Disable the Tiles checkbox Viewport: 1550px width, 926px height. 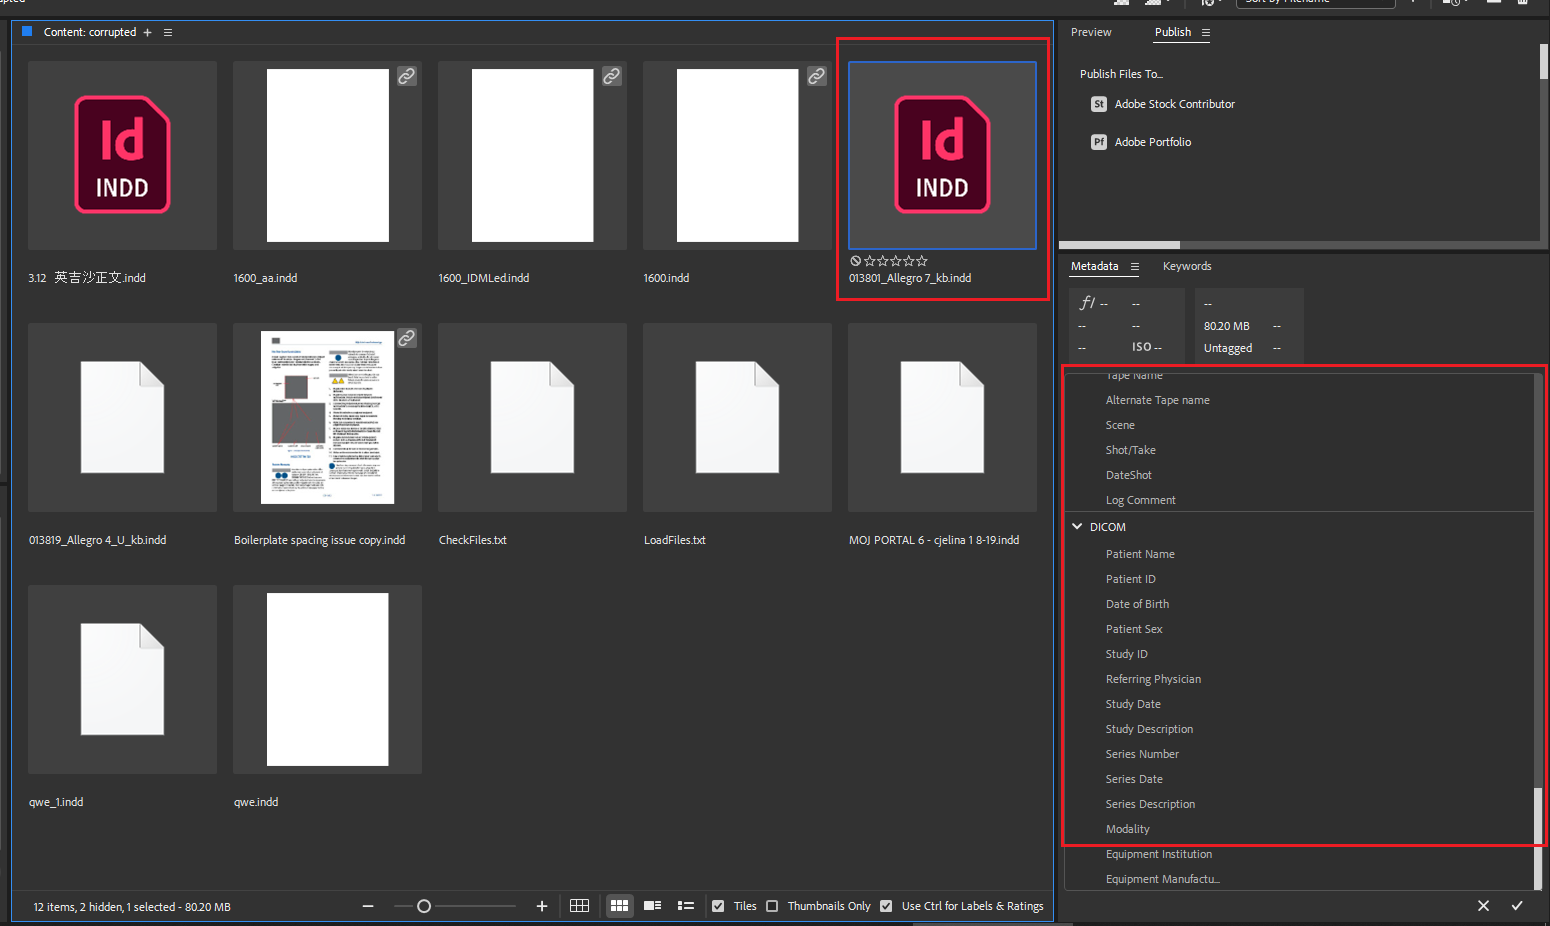tap(718, 906)
